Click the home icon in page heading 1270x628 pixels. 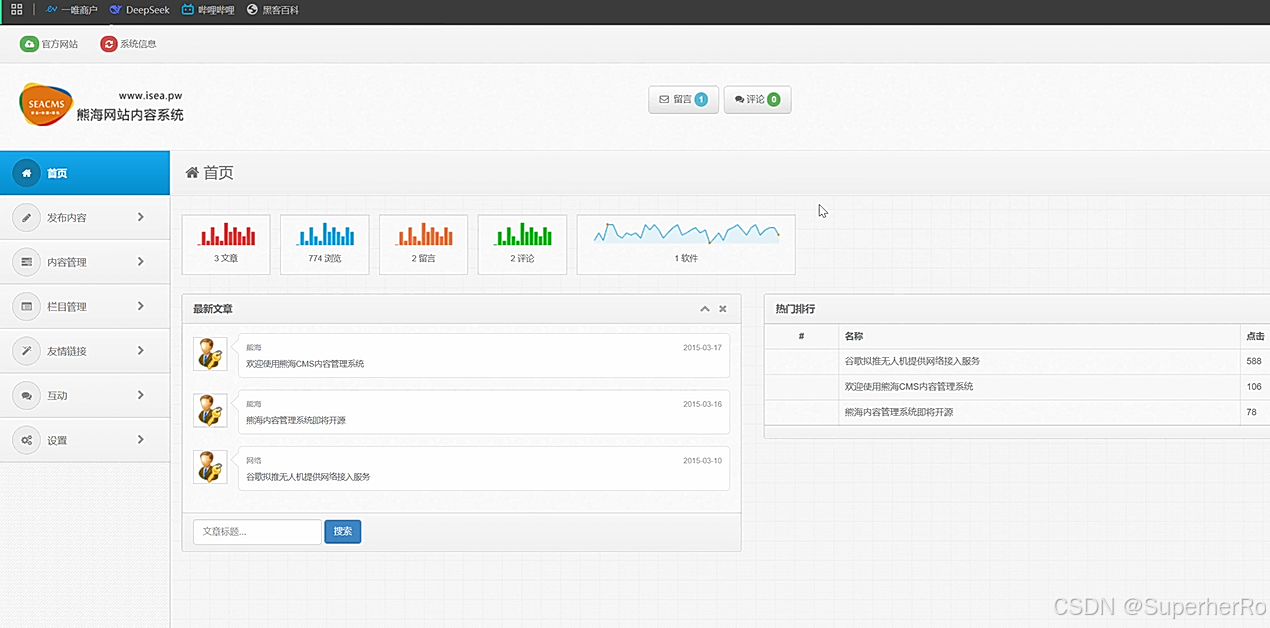click(x=192, y=173)
